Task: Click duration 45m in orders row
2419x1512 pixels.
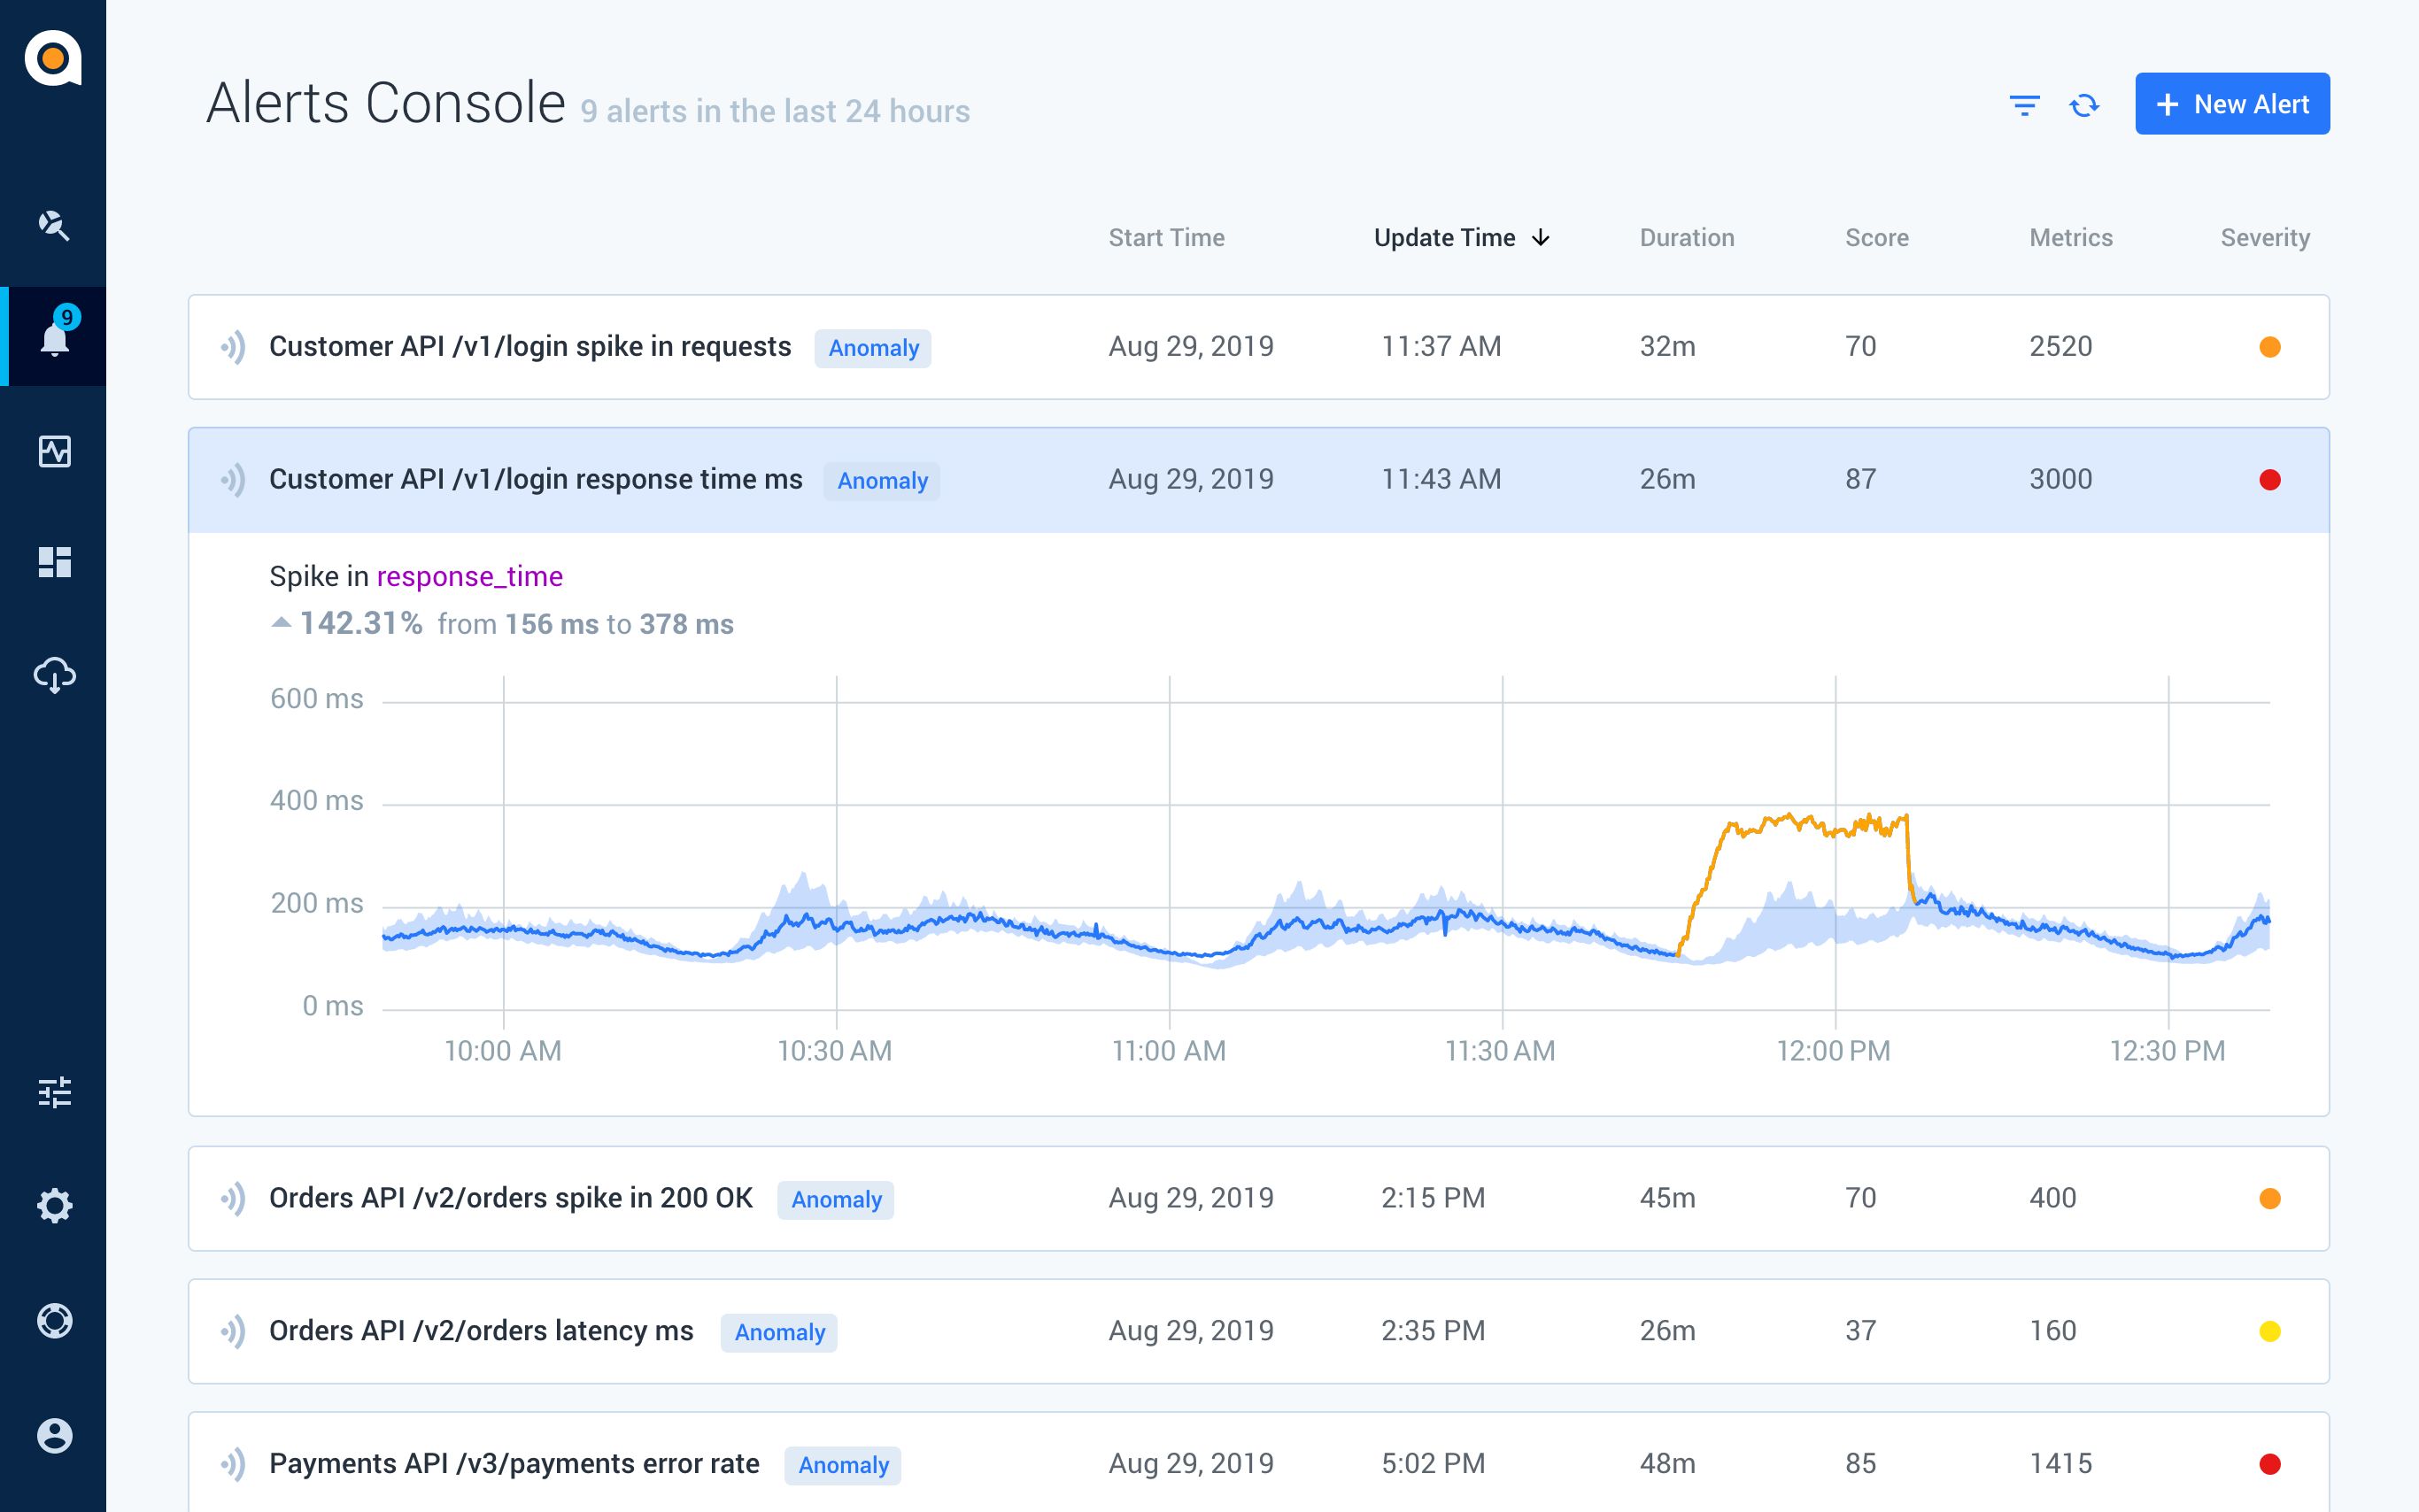Action: point(1667,1197)
